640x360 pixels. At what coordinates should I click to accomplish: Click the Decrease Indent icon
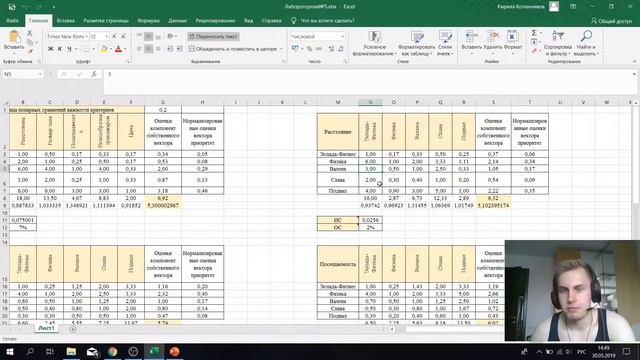coord(170,49)
